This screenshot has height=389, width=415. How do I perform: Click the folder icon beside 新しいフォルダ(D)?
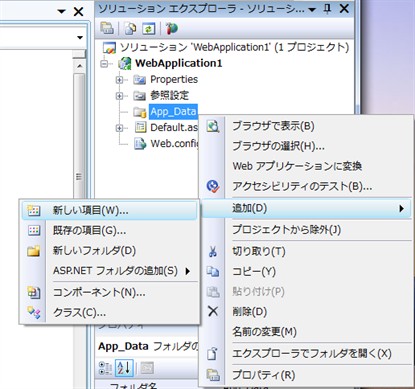click(x=34, y=251)
